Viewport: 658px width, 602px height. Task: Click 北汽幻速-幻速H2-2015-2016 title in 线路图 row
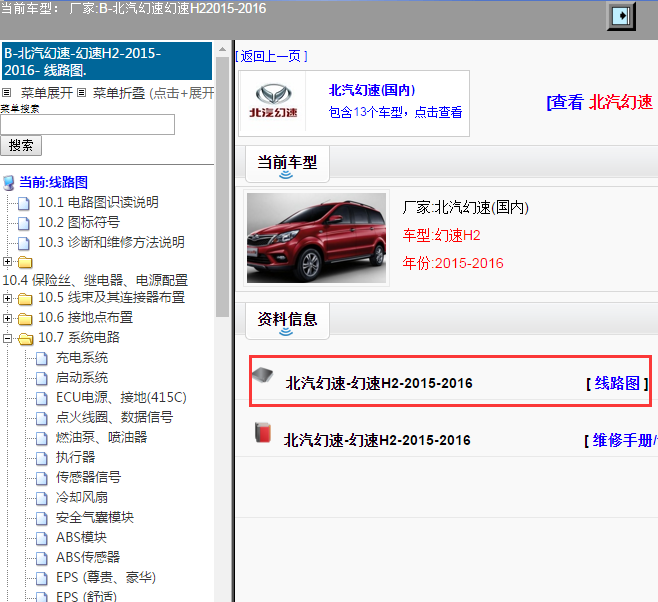click(x=379, y=383)
